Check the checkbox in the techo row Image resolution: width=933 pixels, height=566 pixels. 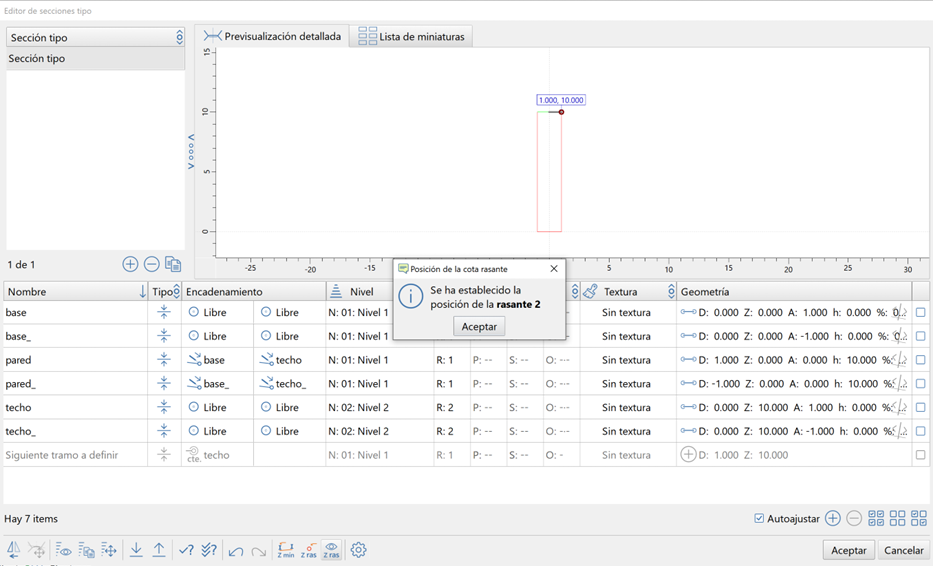point(920,407)
